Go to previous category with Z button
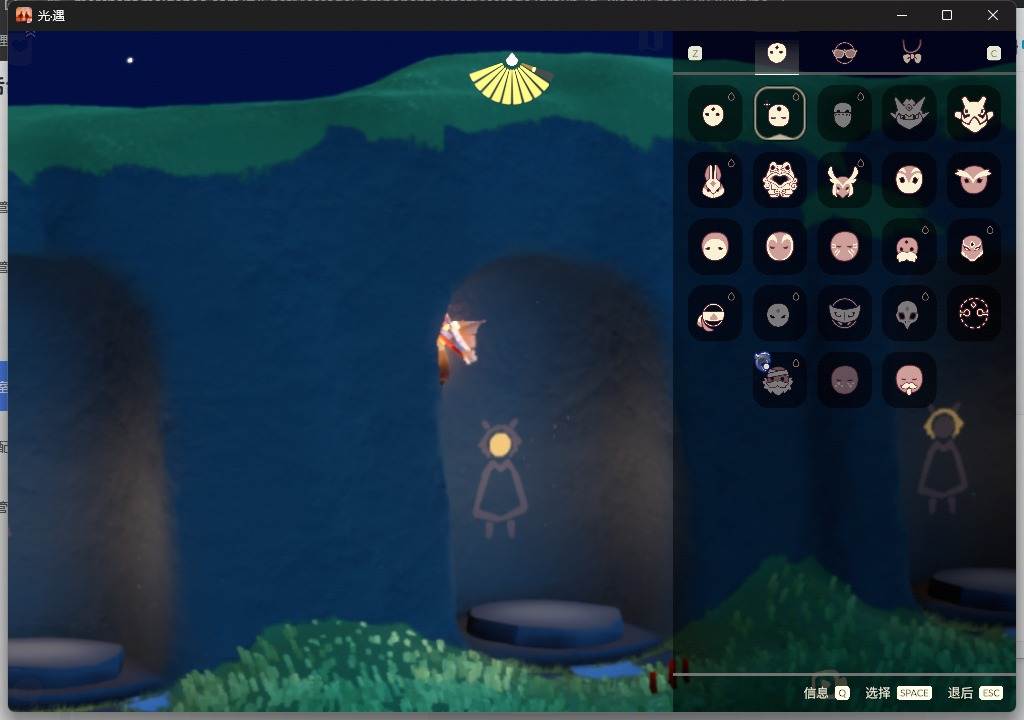 click(695, 54)
